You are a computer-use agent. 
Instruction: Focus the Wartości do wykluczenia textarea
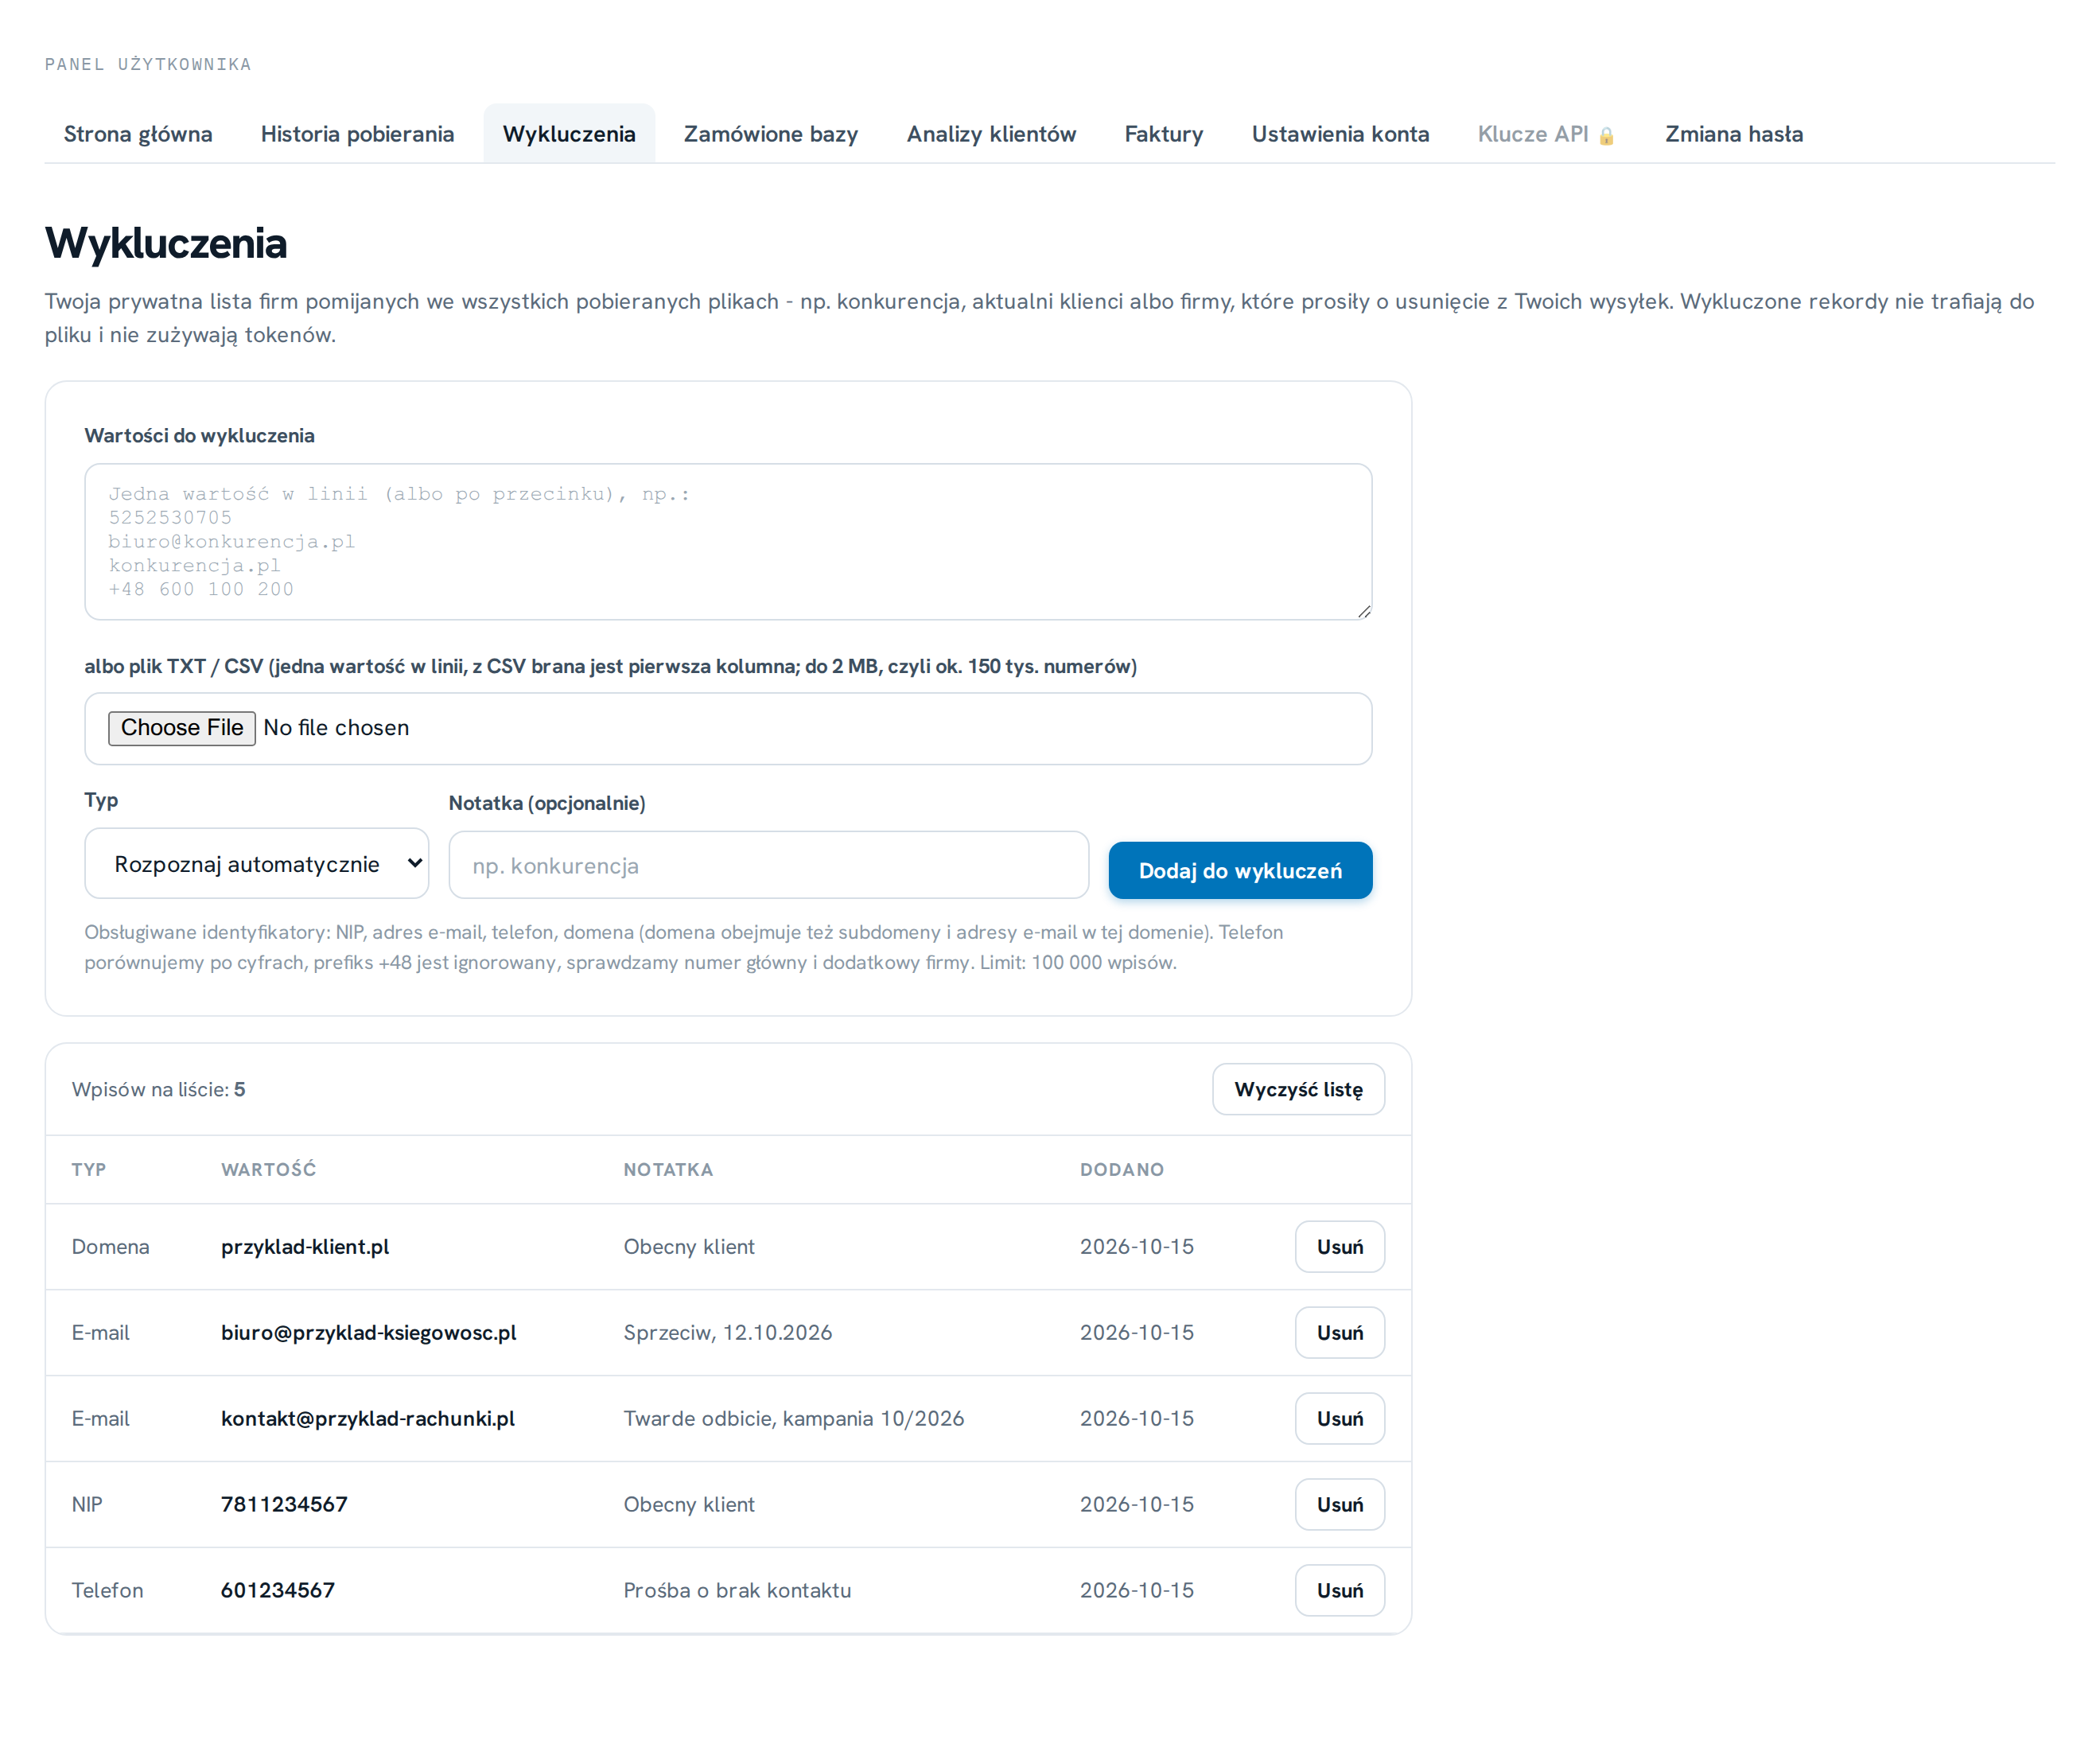point(728,541)
